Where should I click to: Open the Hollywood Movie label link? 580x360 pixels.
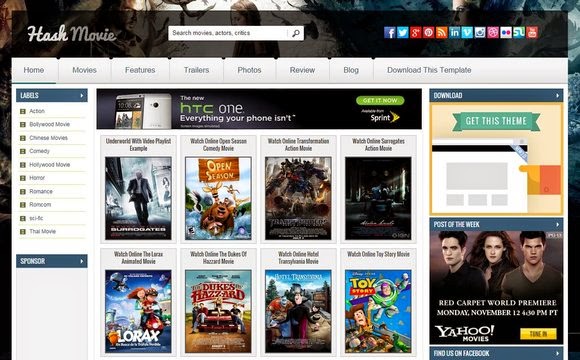click(50, 165)
